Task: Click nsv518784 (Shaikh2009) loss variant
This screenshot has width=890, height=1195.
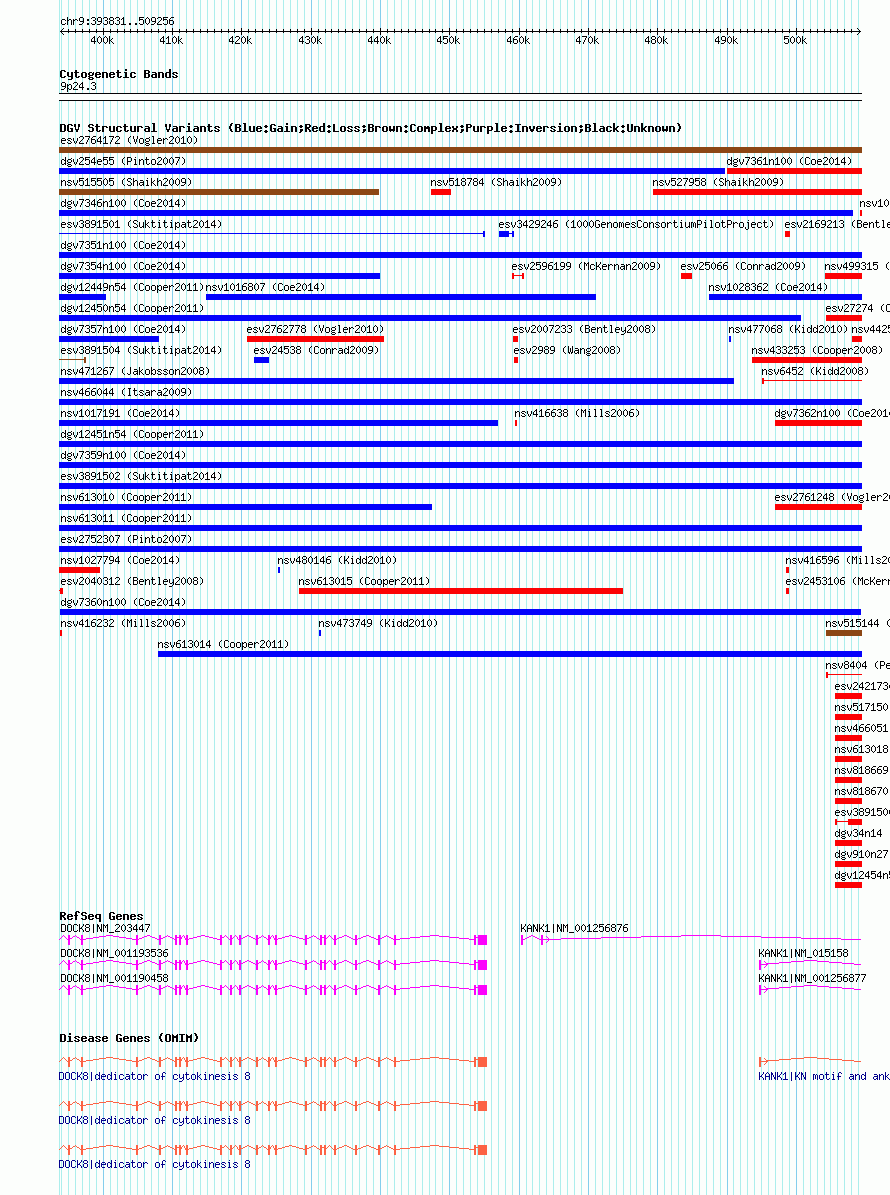Action: click(440, 192)
